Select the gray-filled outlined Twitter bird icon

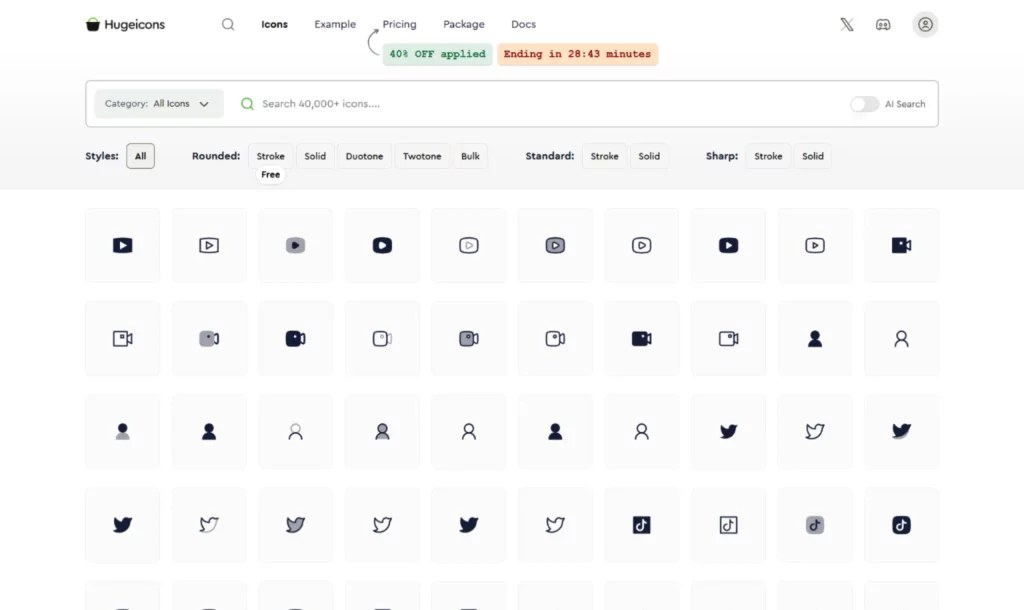(x=295, y=524)
